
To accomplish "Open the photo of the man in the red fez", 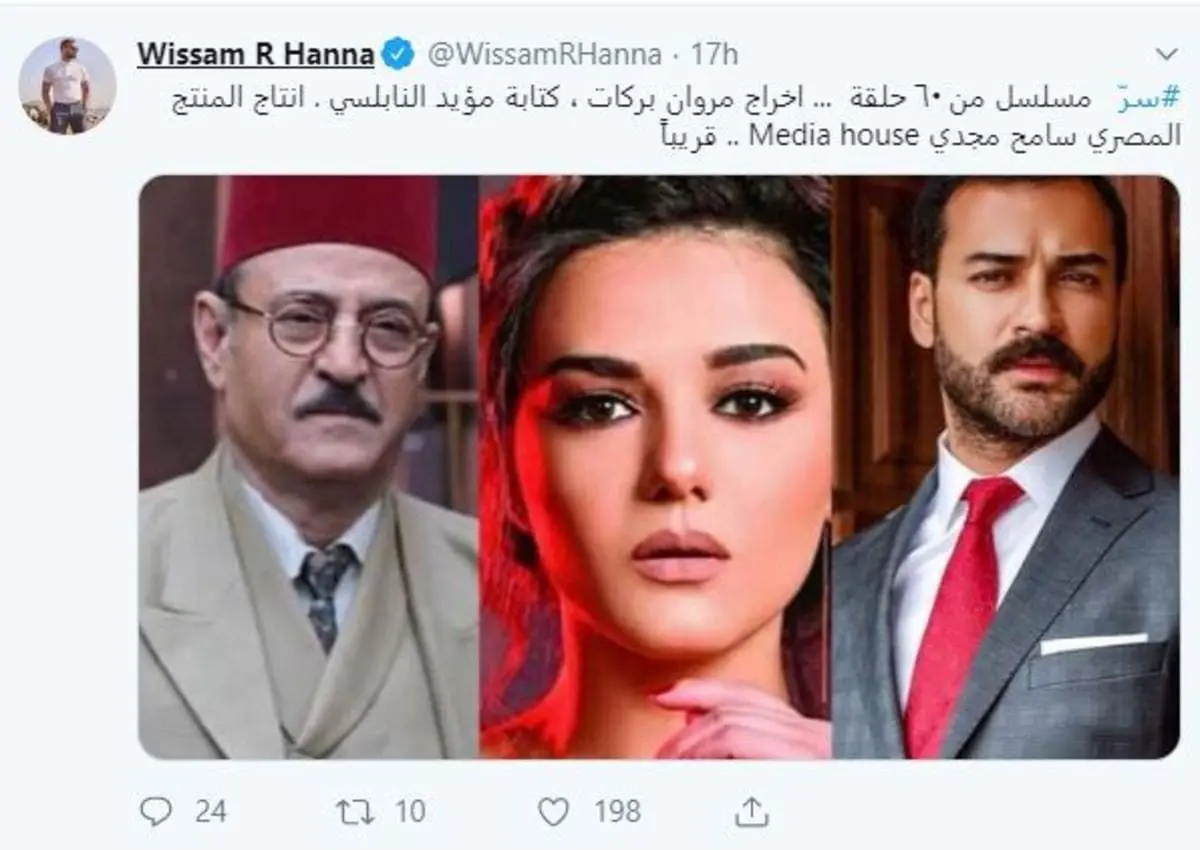I will click(x=308, y=467).
